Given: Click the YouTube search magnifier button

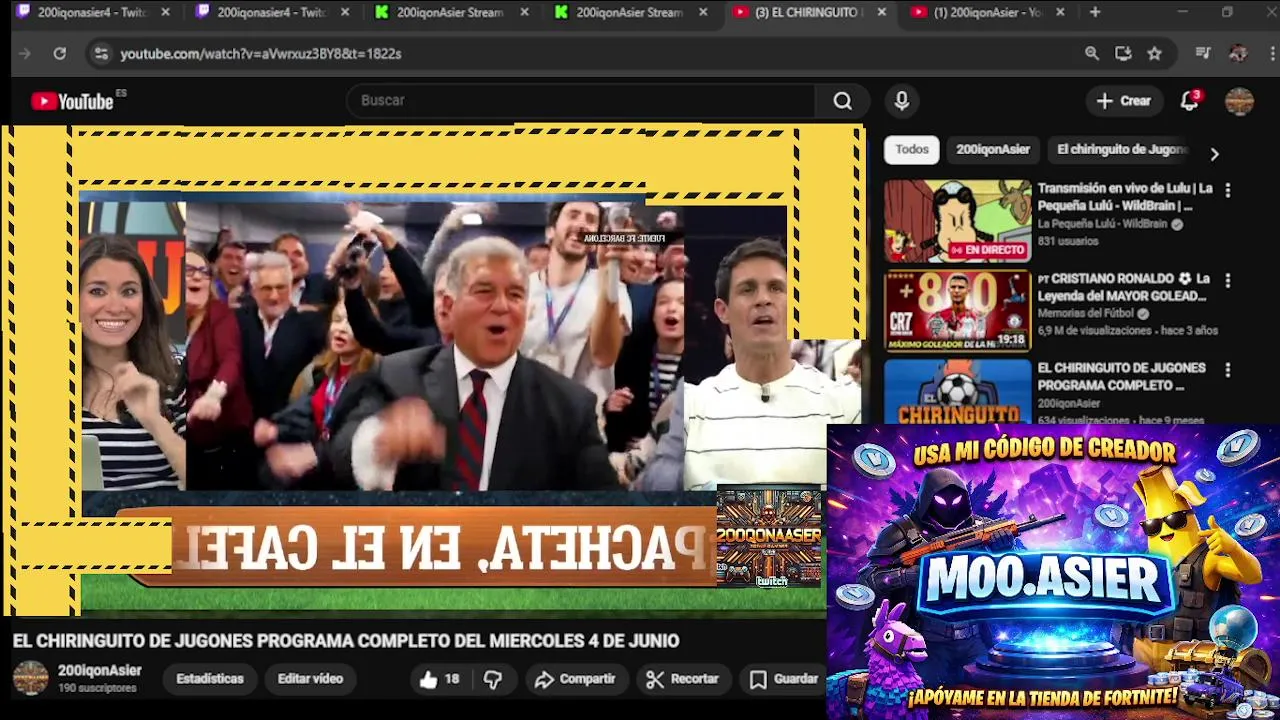Looking at the screenshot, I should [843, 101].
